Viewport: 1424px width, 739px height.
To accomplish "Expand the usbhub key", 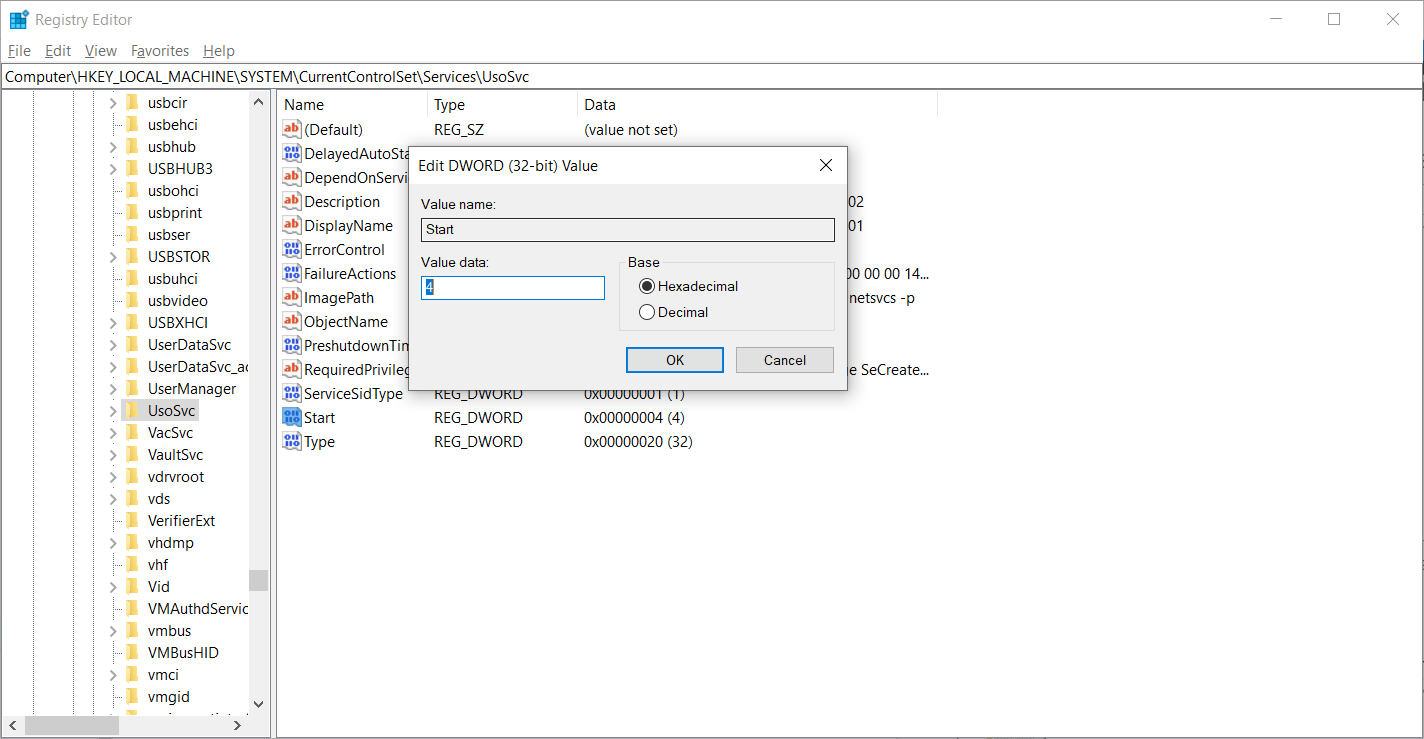I will pyautogui.click(x=113, y=146).
